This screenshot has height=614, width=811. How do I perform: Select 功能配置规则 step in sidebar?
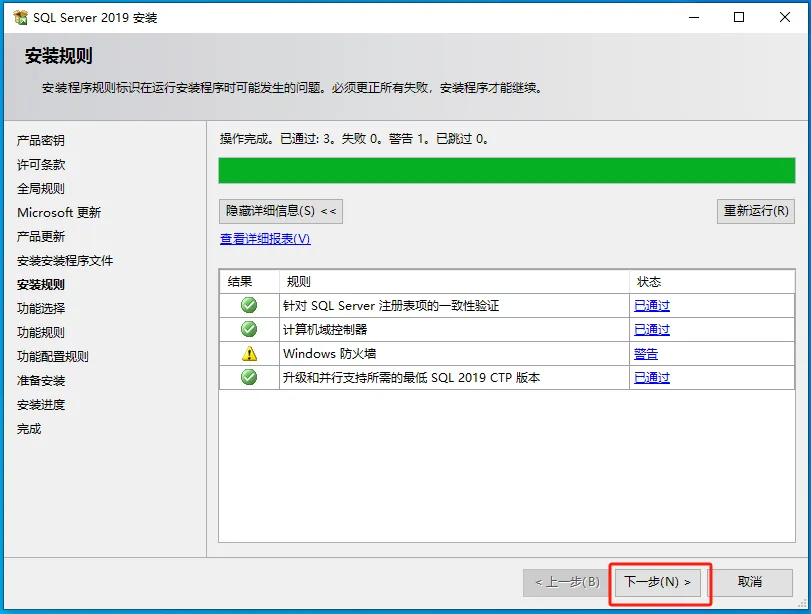[53, 356]
